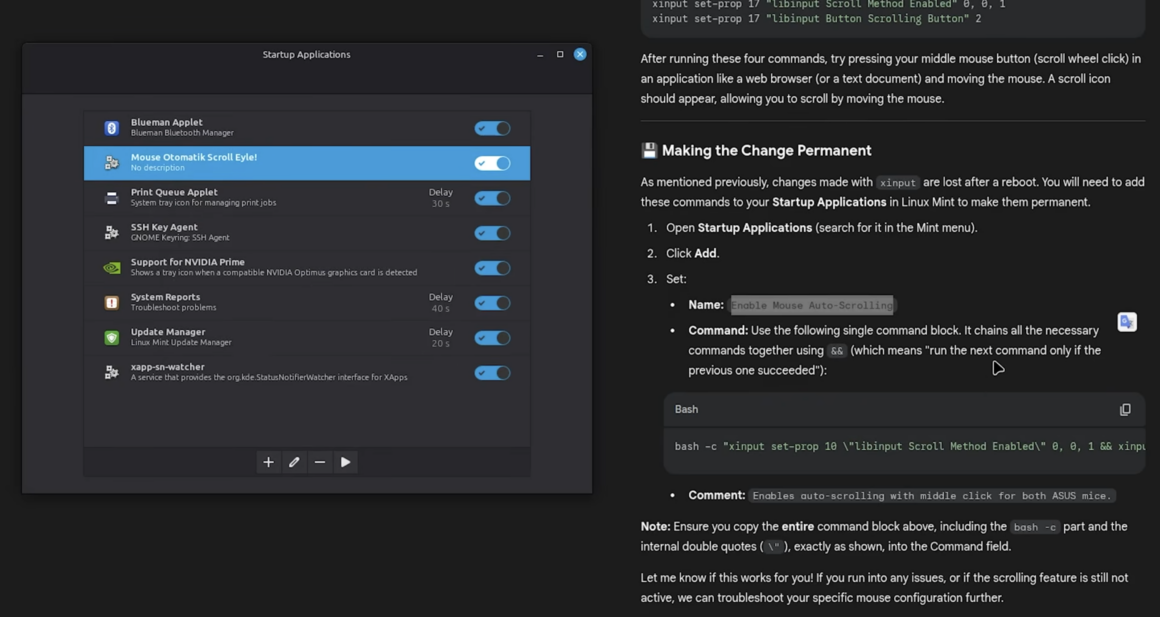The height and width of the screenshot is (617, 1160).
Task: Click the Update Manager shield icon
Action: click(x=112, y=337)
